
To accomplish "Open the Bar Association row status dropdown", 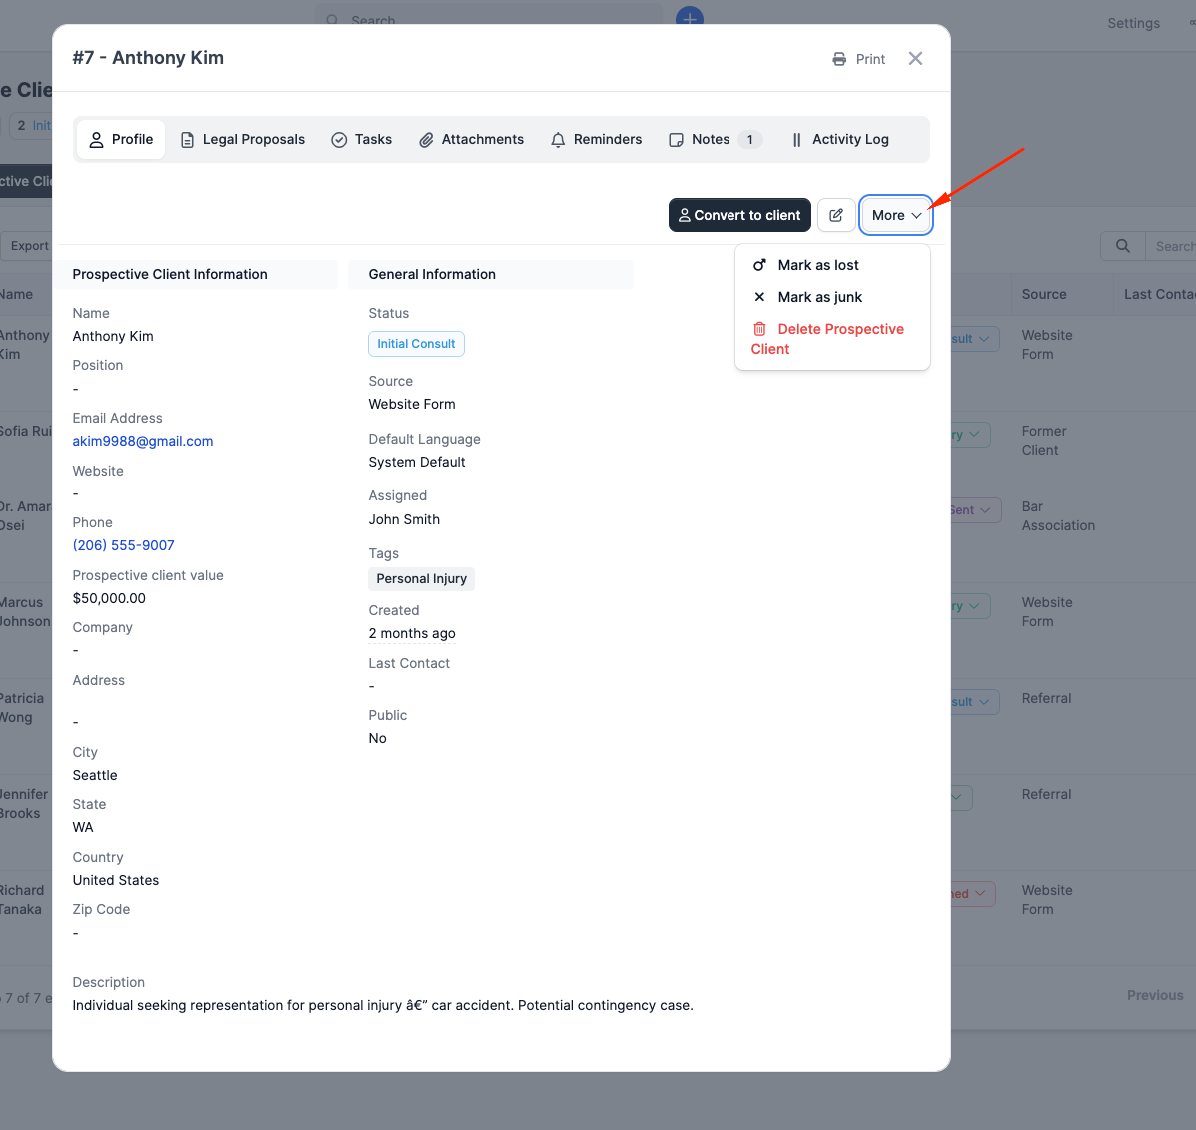I will (x=976, y=510).
